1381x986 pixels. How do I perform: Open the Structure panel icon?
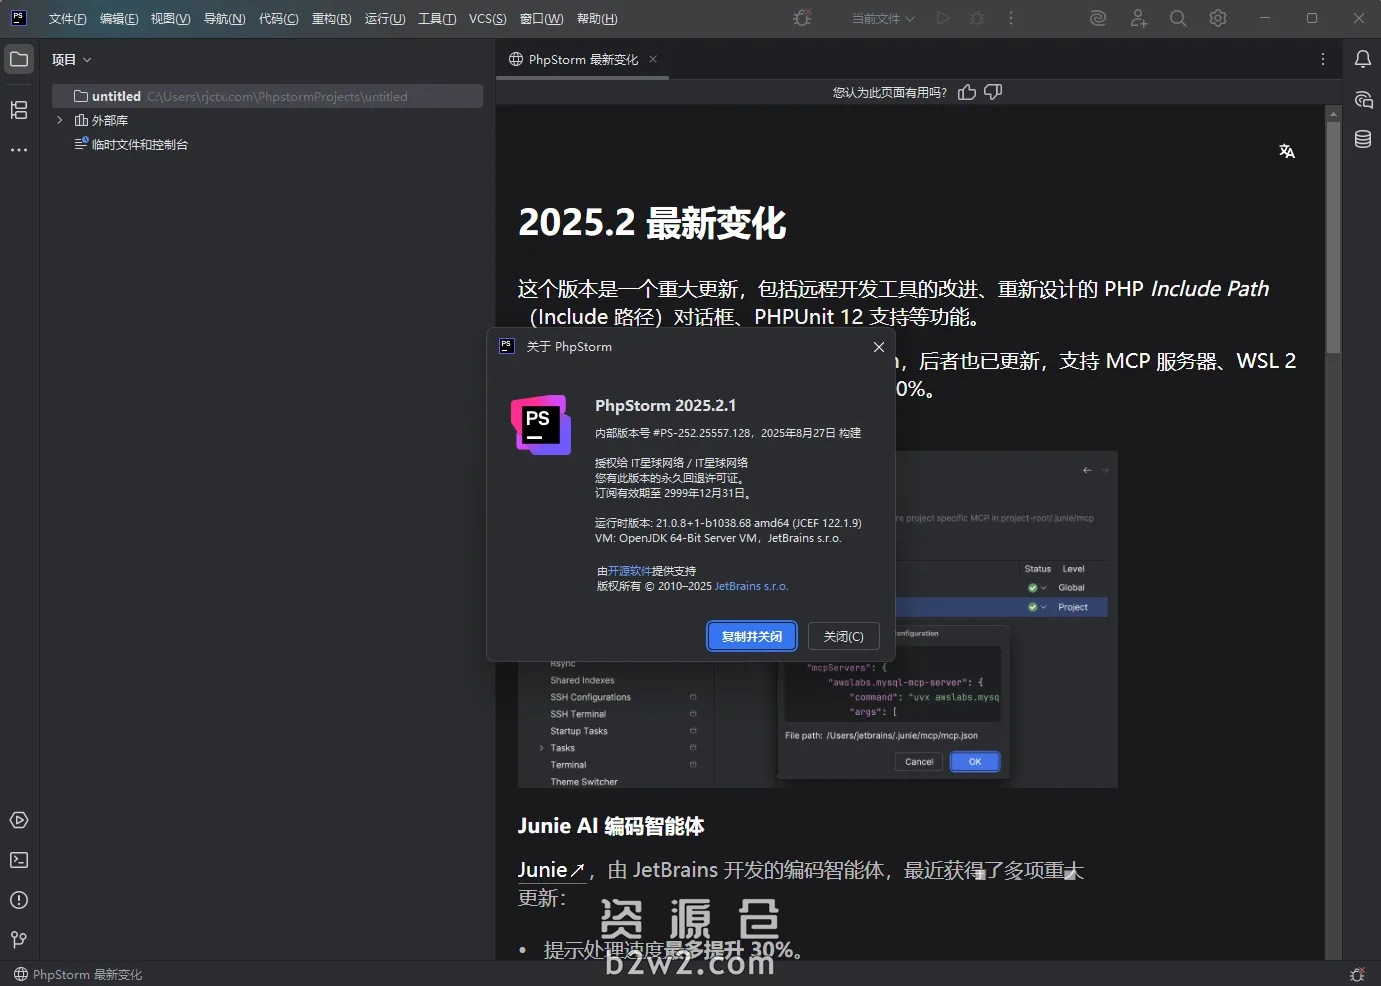click(19, 110)
